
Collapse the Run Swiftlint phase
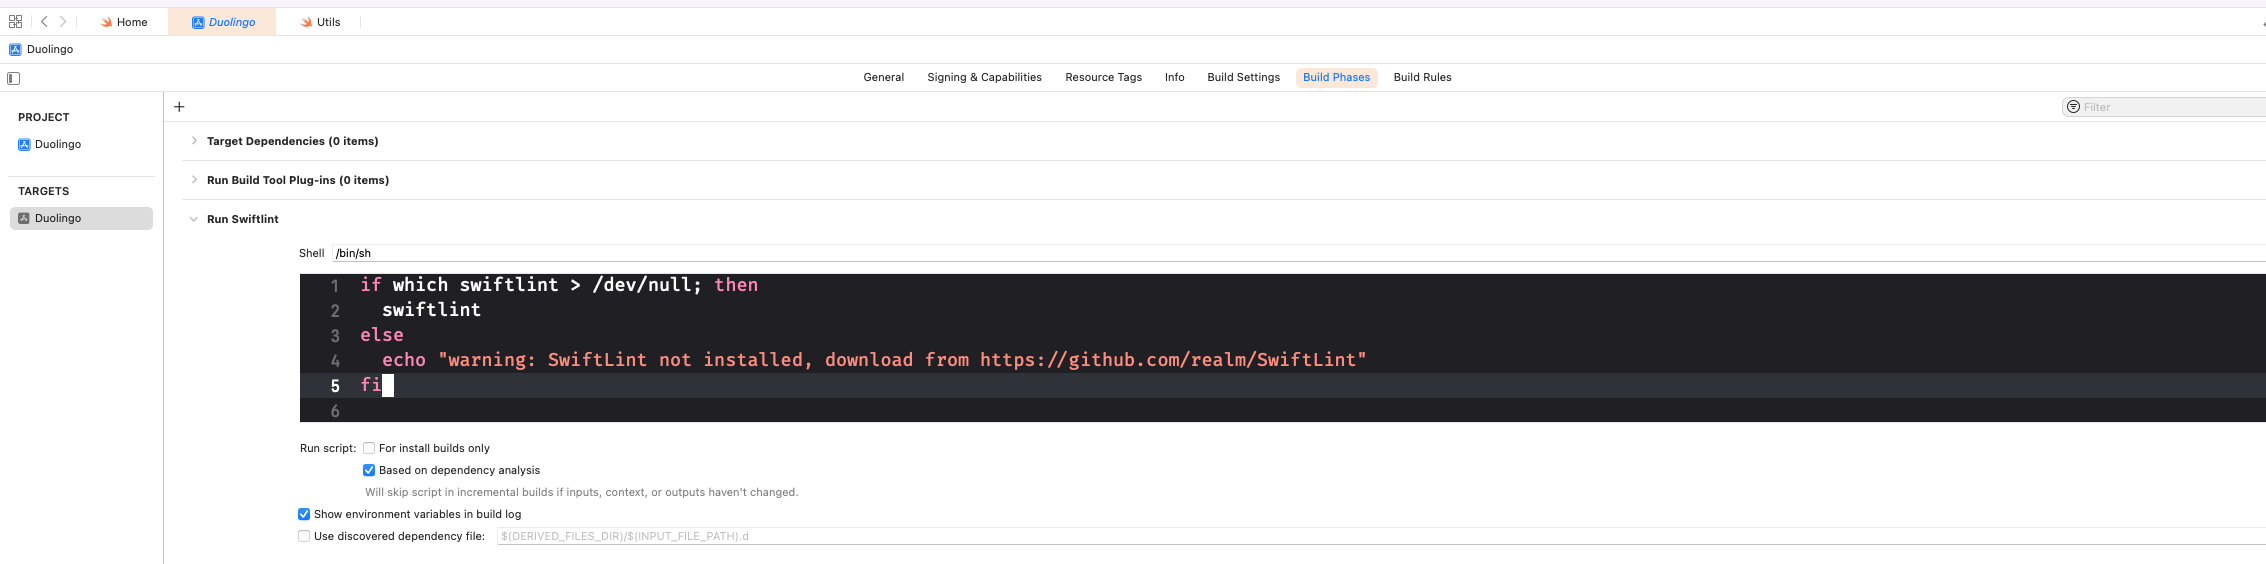(x=194, y=219)
